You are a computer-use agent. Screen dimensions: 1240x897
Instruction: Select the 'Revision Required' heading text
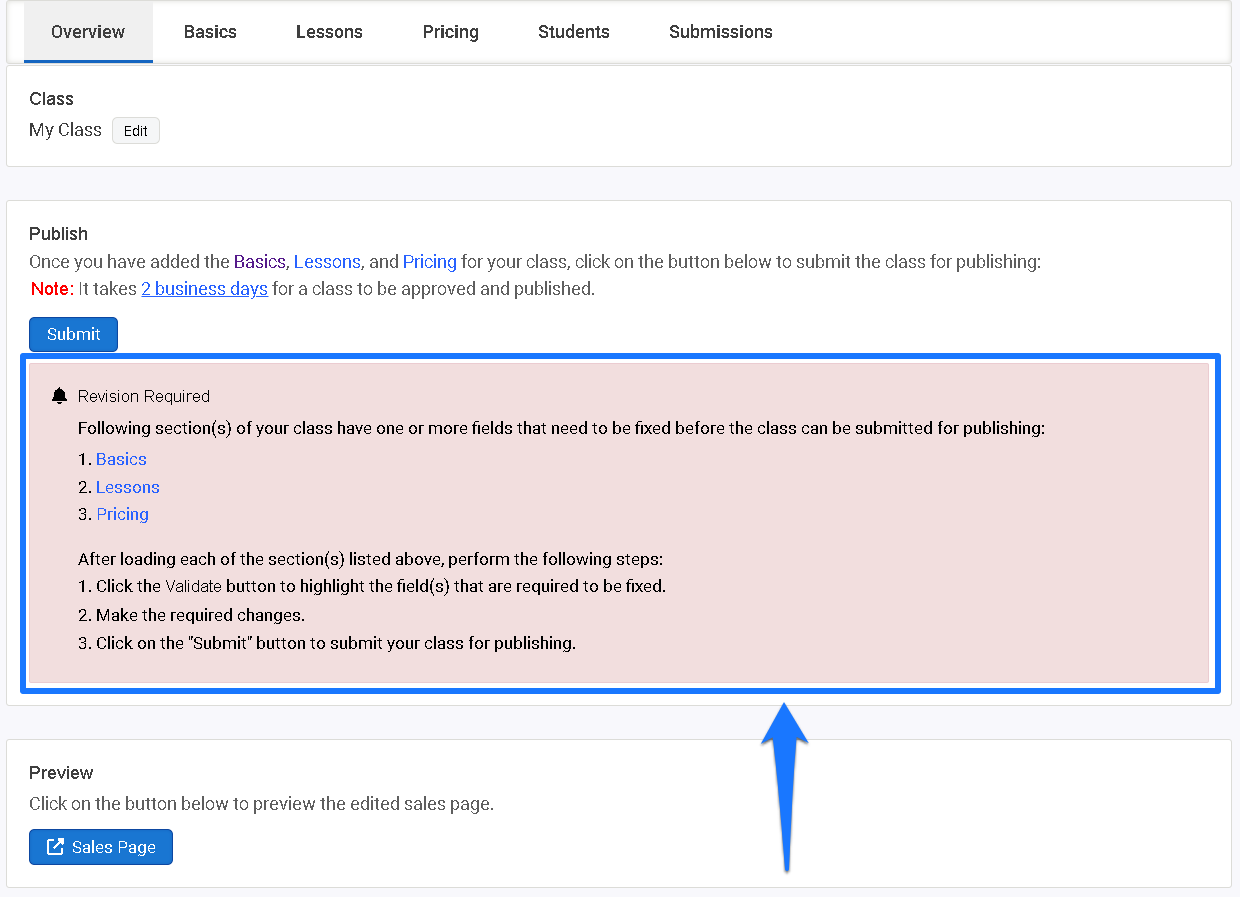pyautogui.click(x=144, y=396)
